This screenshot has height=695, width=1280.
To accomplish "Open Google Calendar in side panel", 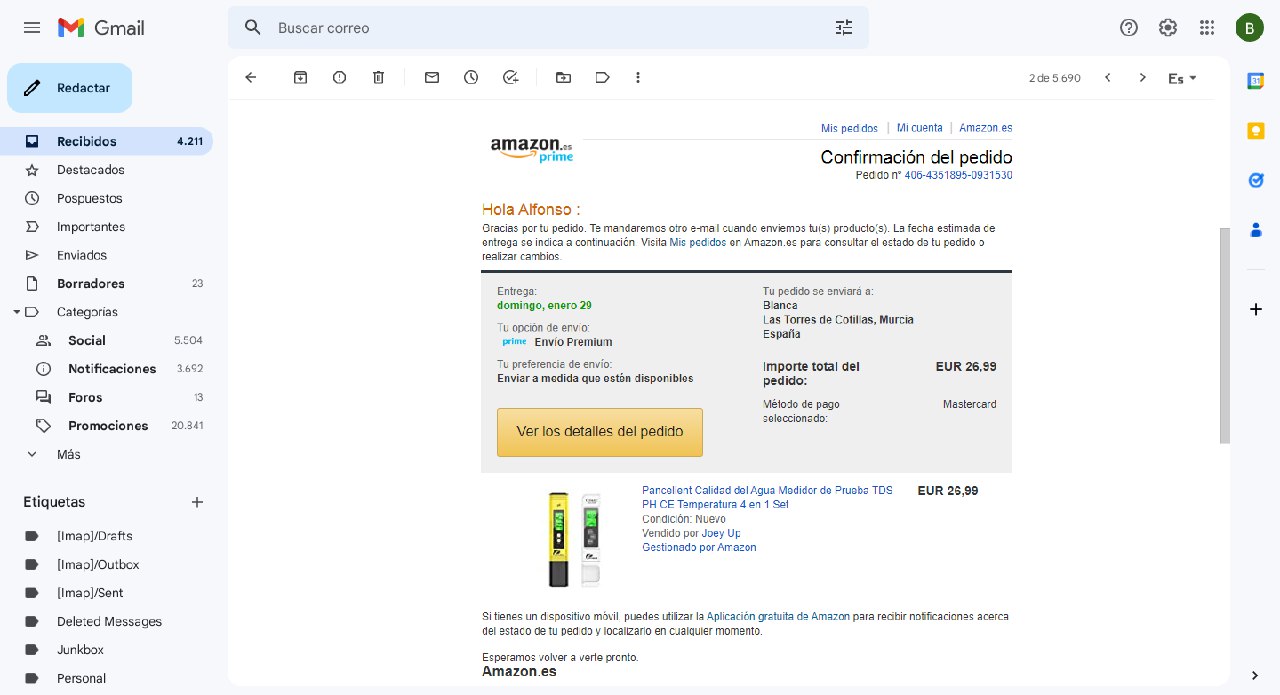I will pos(1255,81).
